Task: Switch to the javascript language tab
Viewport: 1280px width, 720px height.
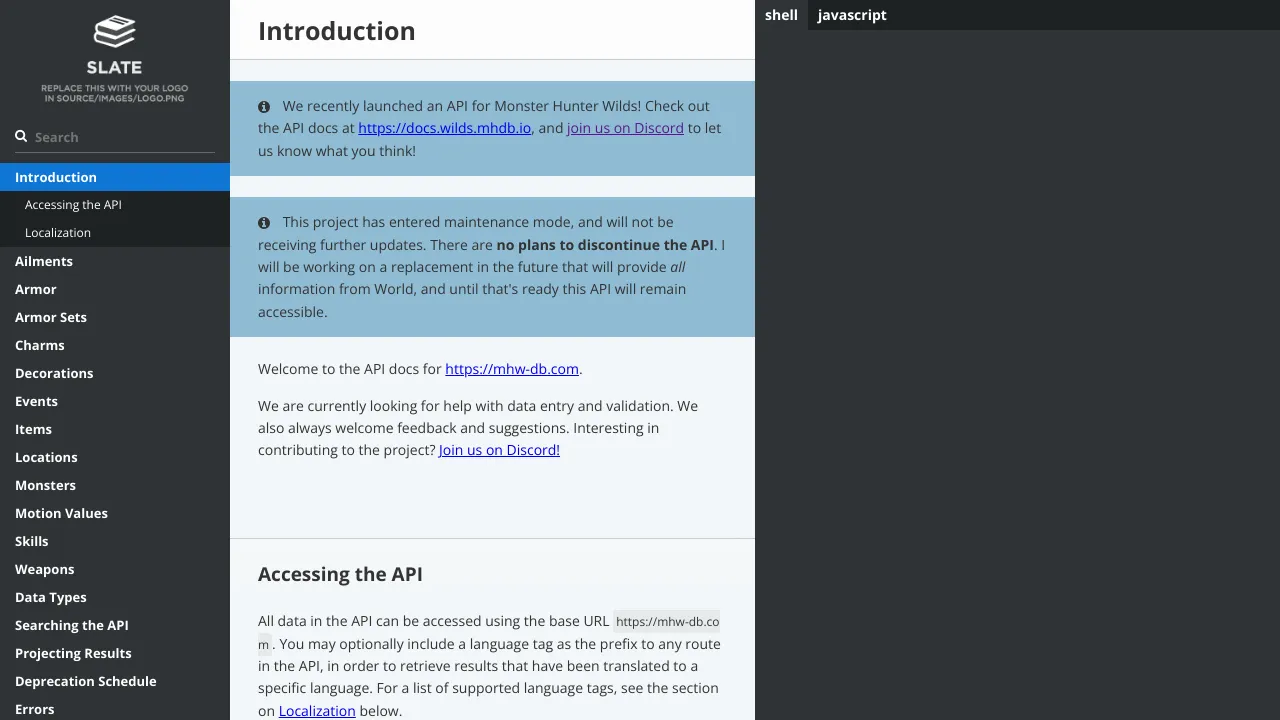Action: (x=852, y=15)
